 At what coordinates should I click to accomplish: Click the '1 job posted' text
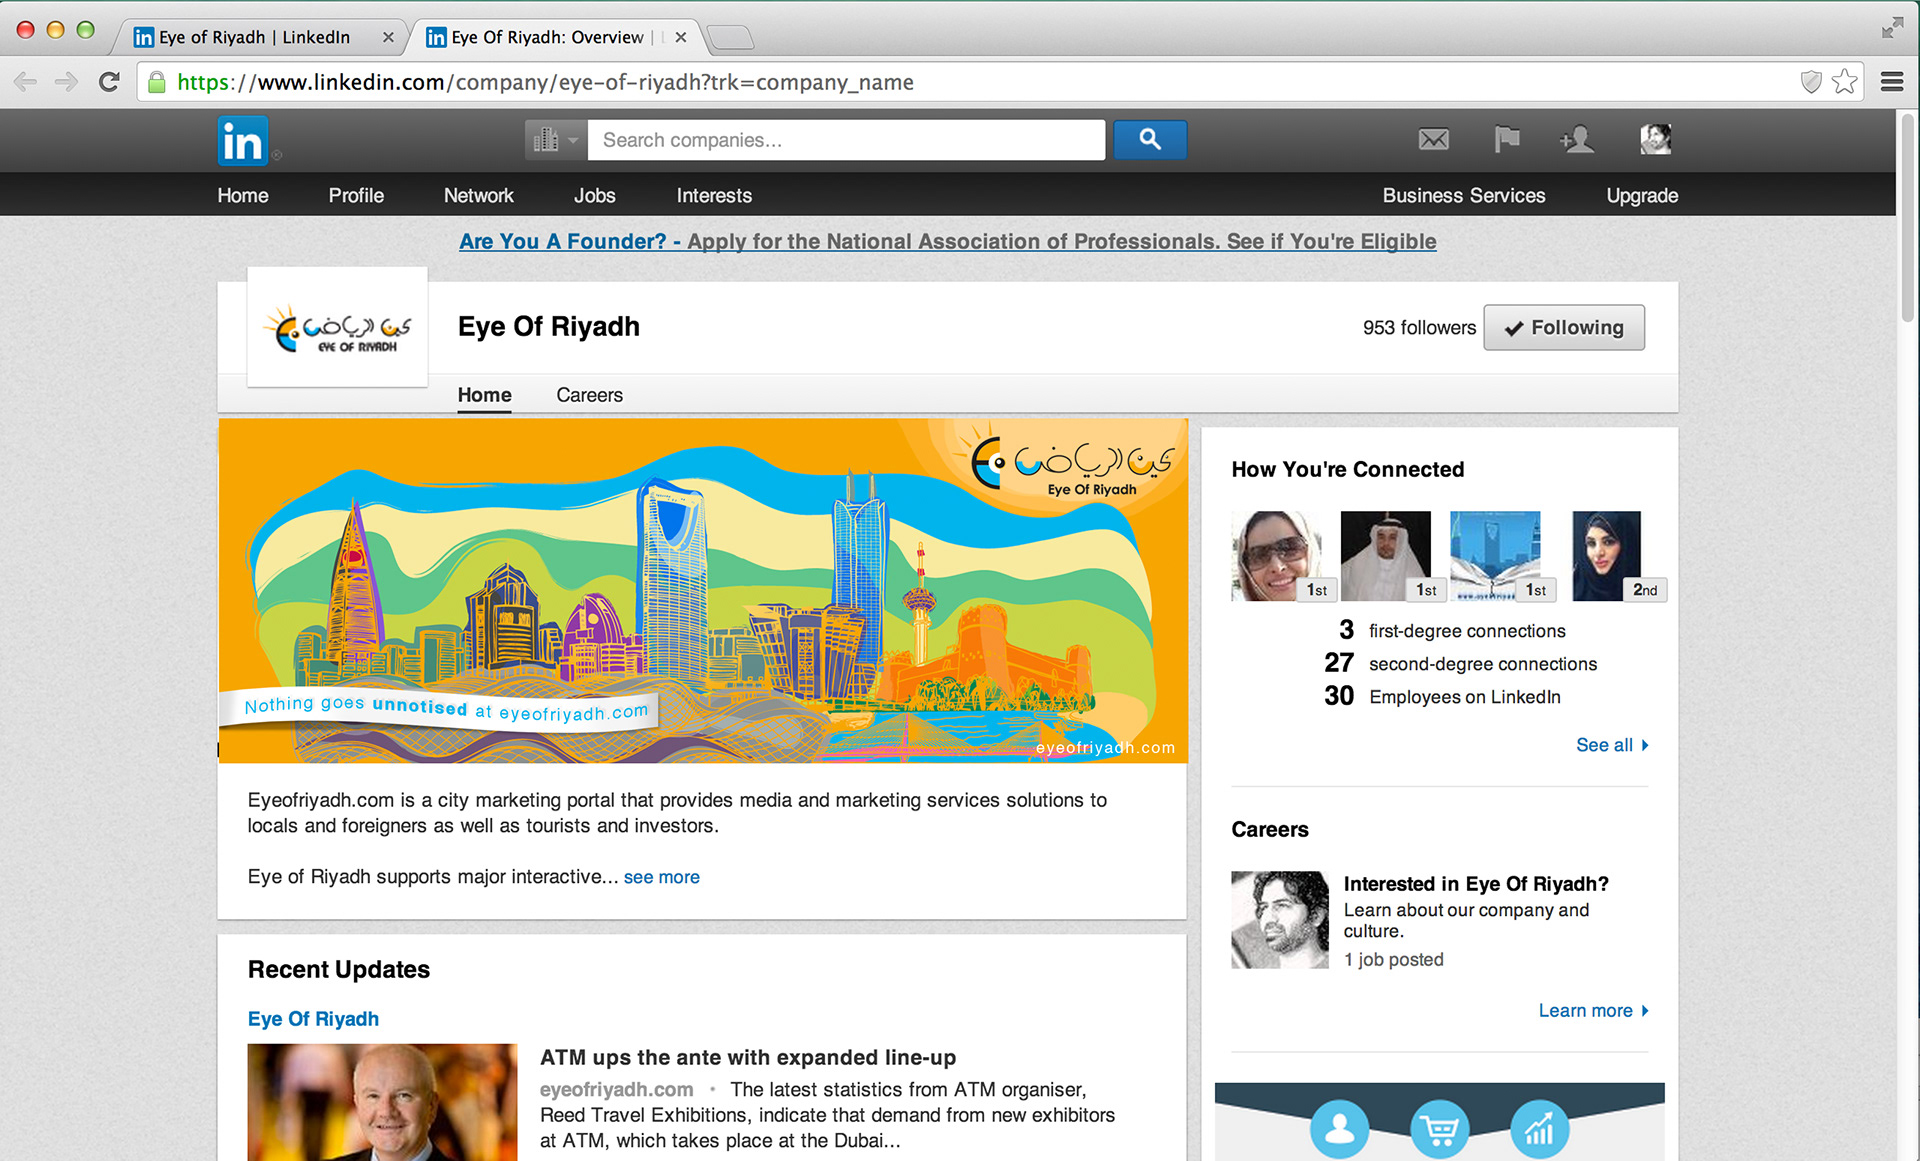click(1394, 960)
